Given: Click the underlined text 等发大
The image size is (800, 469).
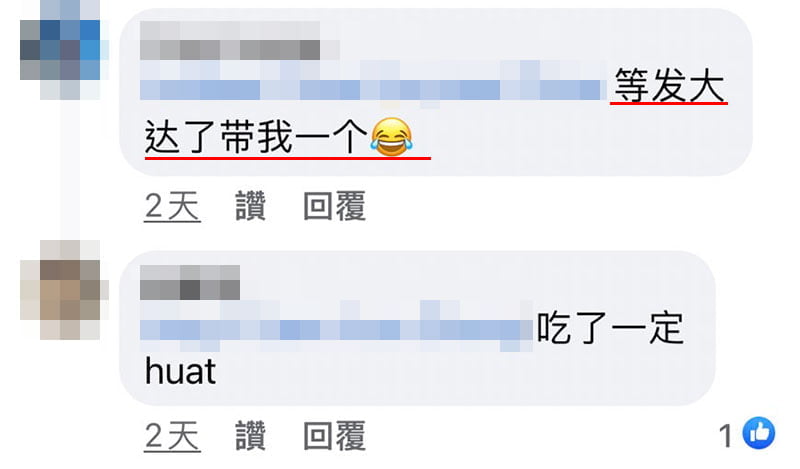Looking at the screenshot, I should point(669,85).
